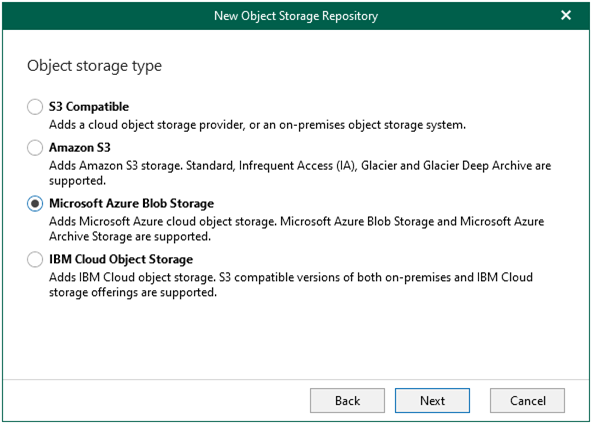Click the 'Object storage type' heading
Screen dimensions: 591x423
tap(95, 66)
